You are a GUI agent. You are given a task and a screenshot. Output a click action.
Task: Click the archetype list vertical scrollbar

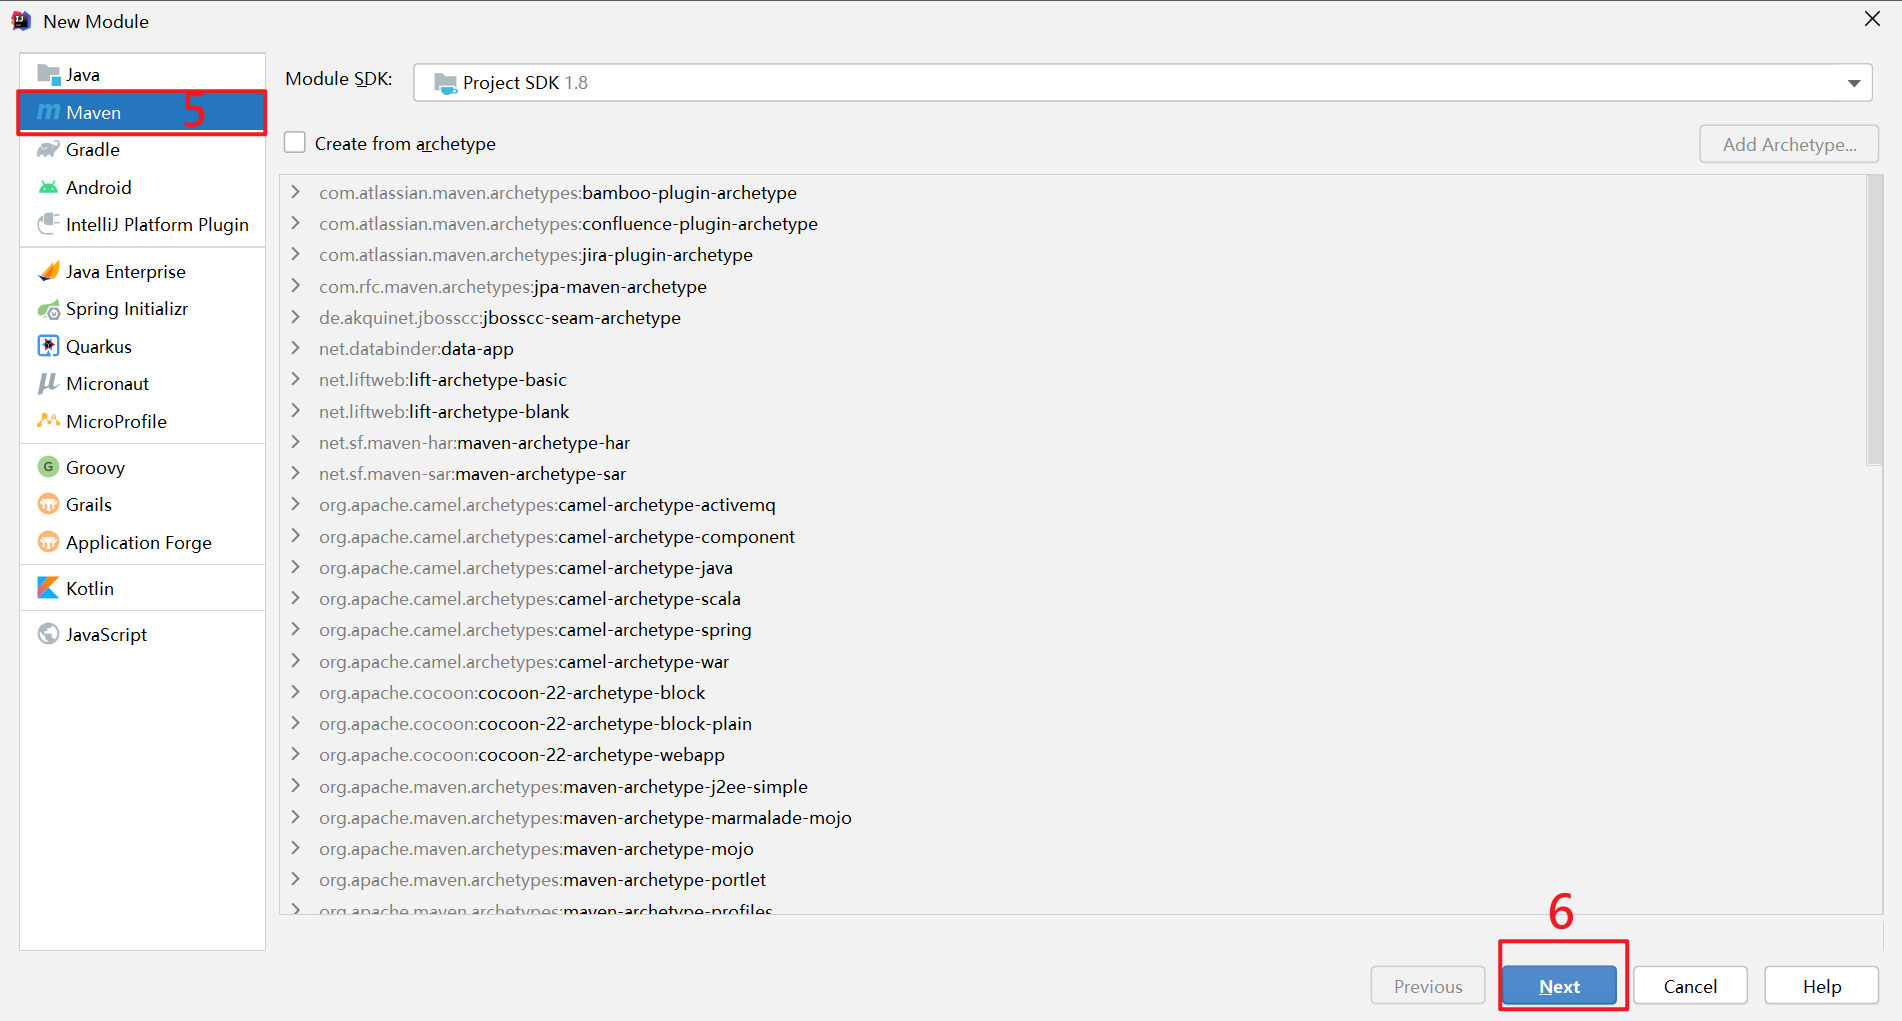tap(1874, 320)
